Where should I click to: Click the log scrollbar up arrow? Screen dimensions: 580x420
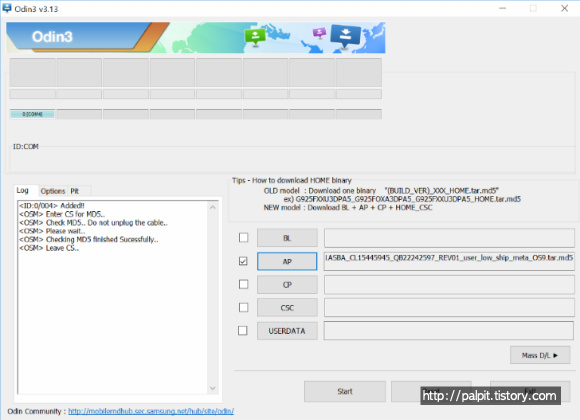(x=213, y=207)
